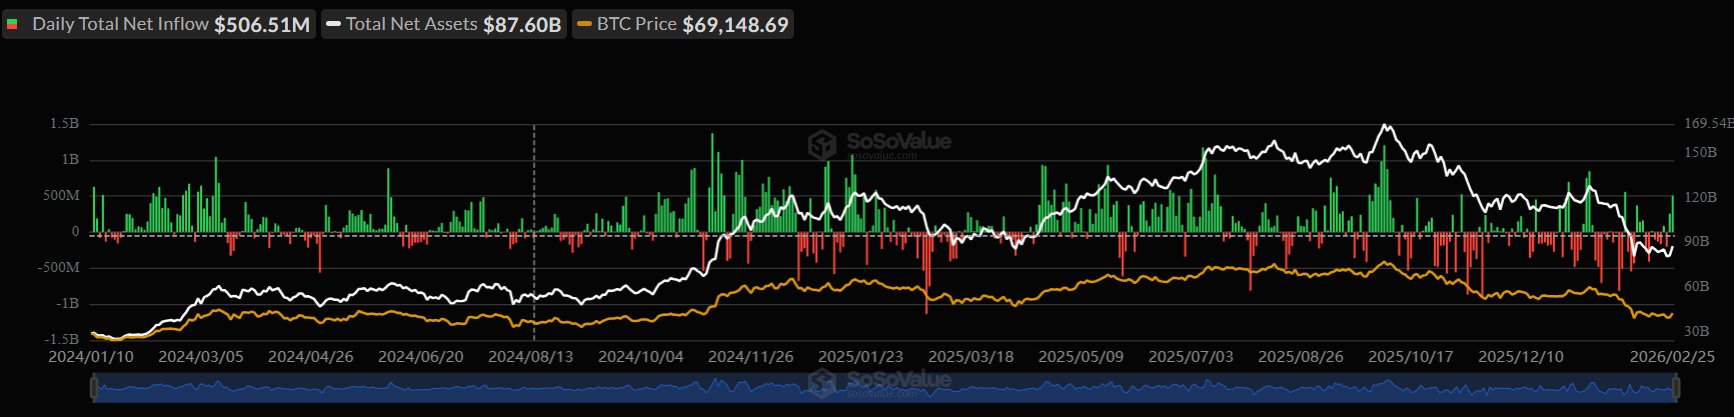Click the 2025/10/17 date label on axis
The height and width of the screenshot is (417, 1734).
[1410, 357]
